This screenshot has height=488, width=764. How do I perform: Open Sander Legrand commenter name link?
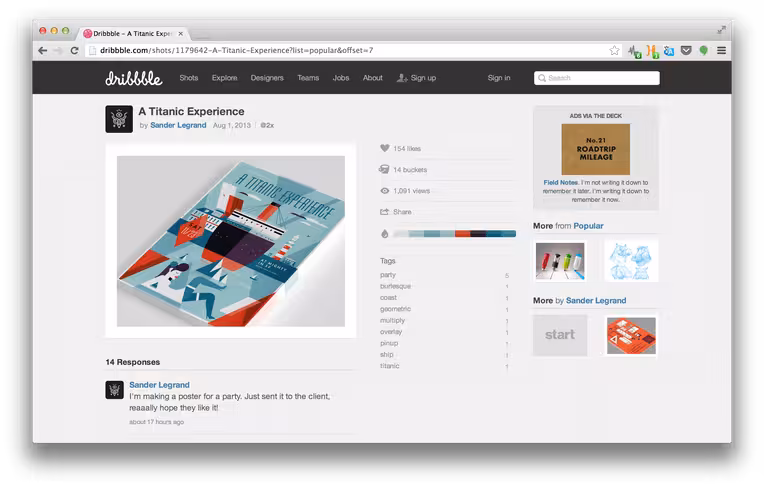click(159, 385)
